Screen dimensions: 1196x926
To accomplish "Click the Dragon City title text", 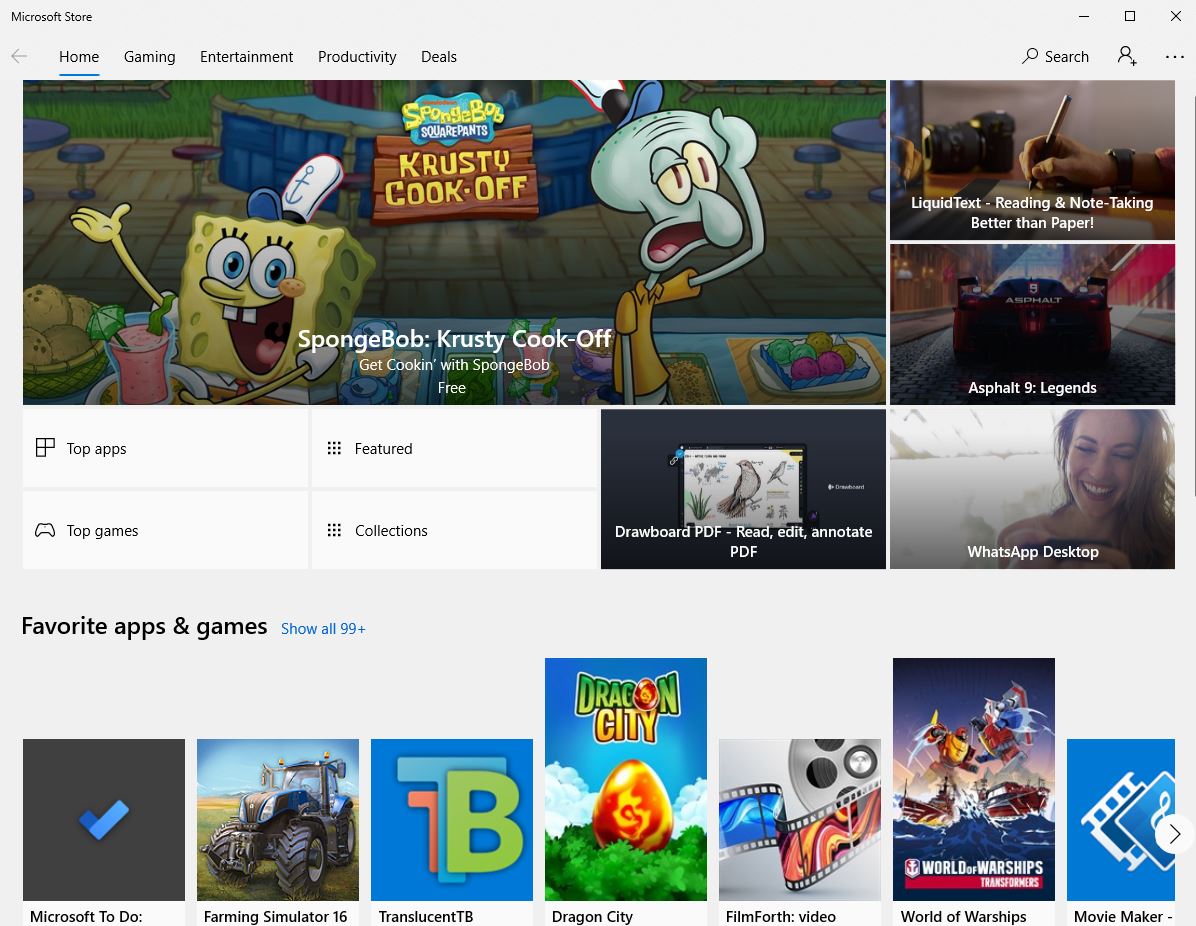I will tap(592, 916).
